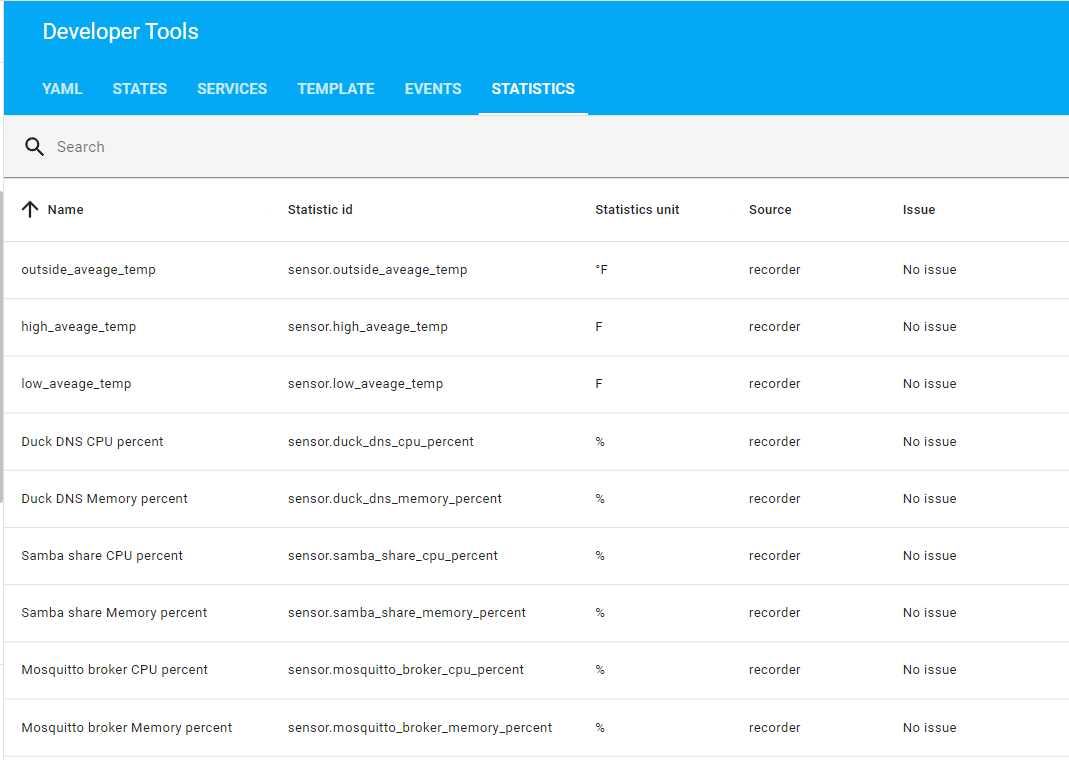This screenshot has height=760, width=1069.
Task: Click the search magnifier icon
Action: coord(34,147)
